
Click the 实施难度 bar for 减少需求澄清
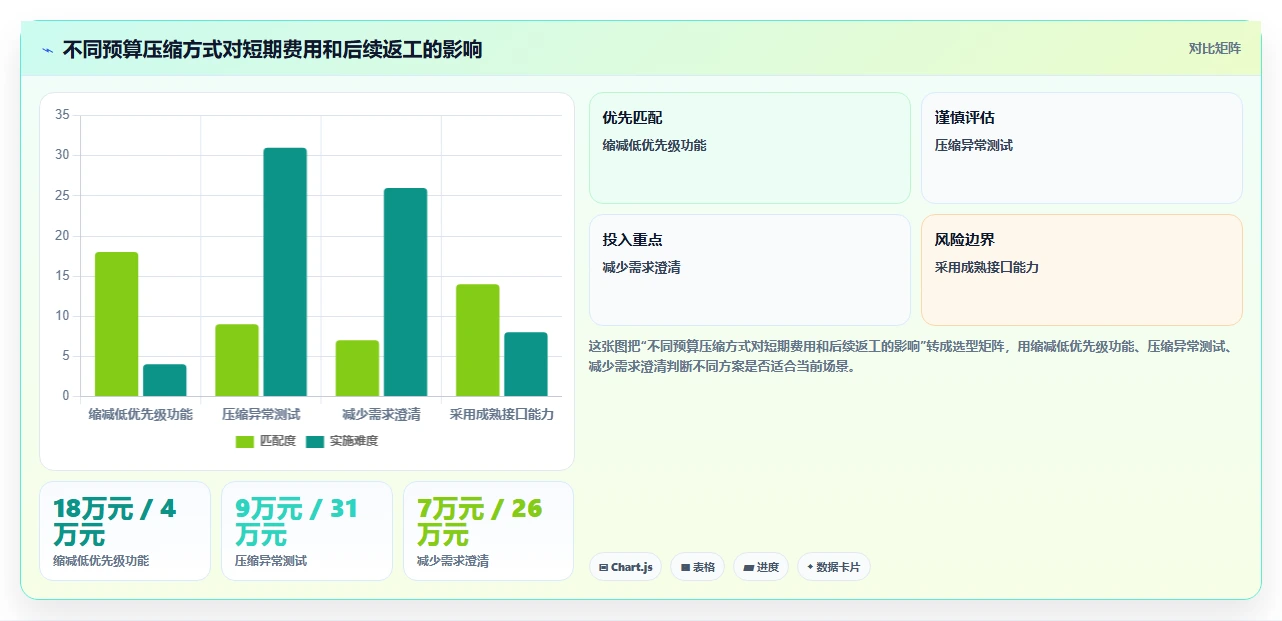[x=405, y=292]
